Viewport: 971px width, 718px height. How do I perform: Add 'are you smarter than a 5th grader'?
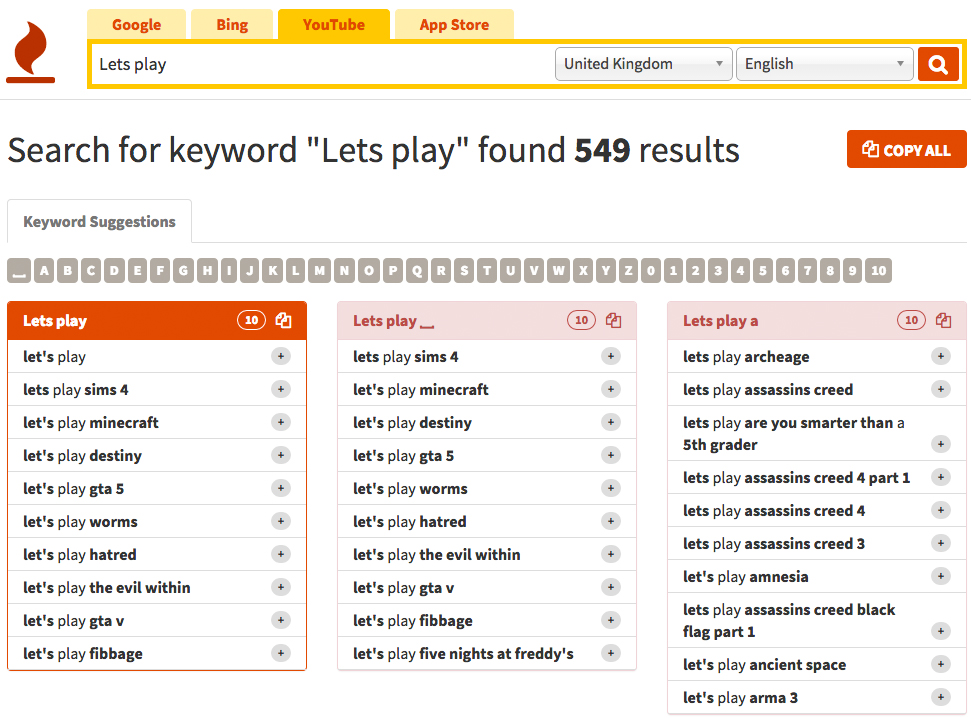[x=941, y=444]
